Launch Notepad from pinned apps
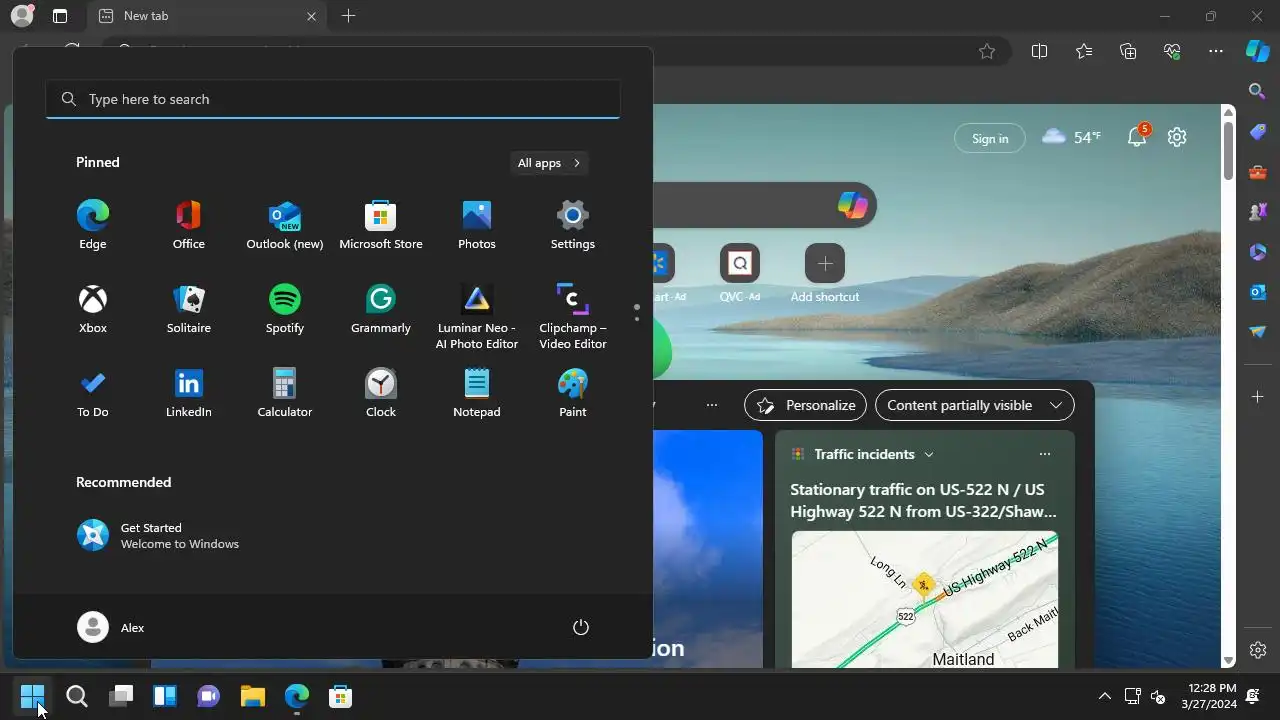1280x720 pixels. tap(477, 393)
